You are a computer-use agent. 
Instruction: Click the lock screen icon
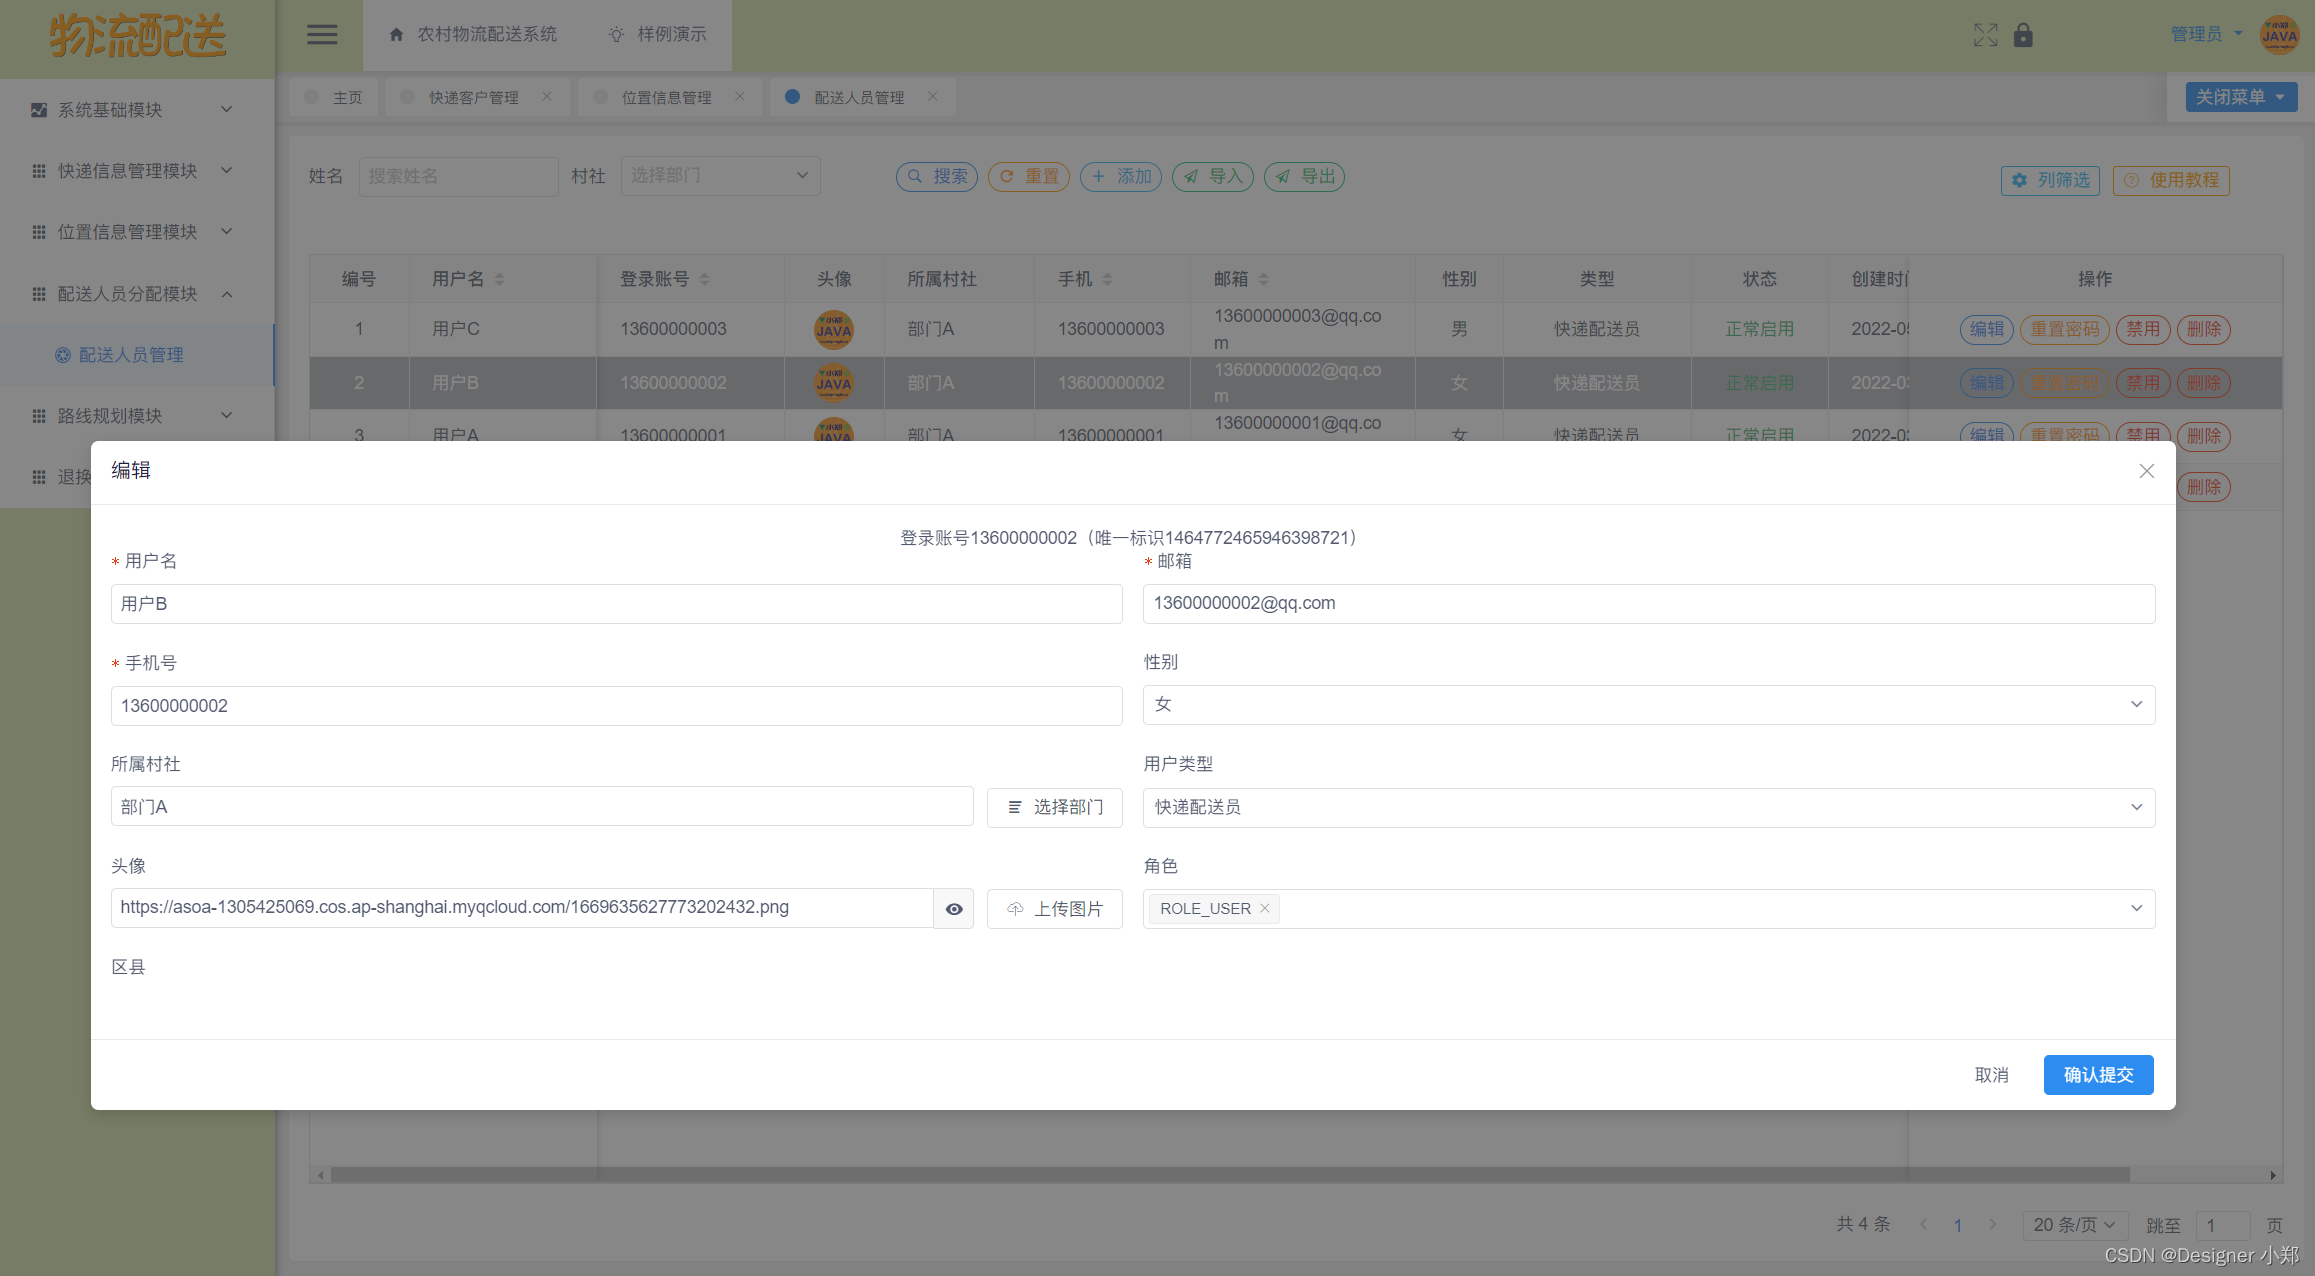(2023, 35)
